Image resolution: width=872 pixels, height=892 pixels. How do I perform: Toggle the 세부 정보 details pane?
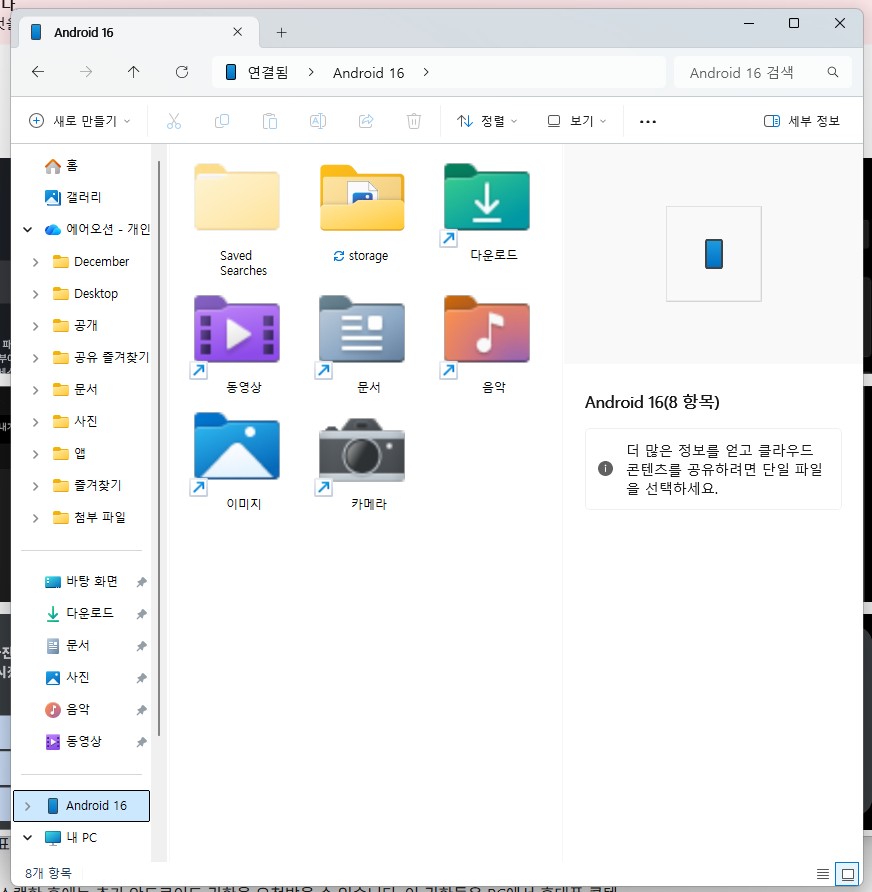[x=801, y=121]
